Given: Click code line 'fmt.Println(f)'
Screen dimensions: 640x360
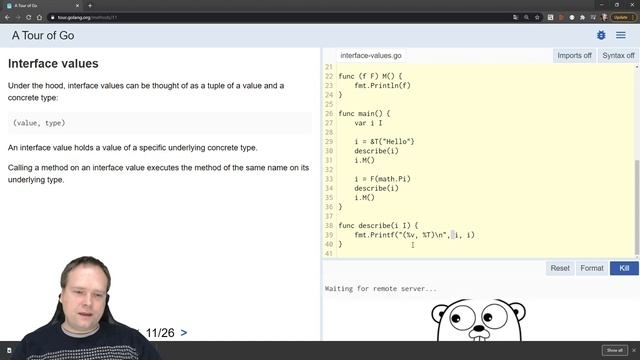Looking at the screenshot, I should point(382,86).
